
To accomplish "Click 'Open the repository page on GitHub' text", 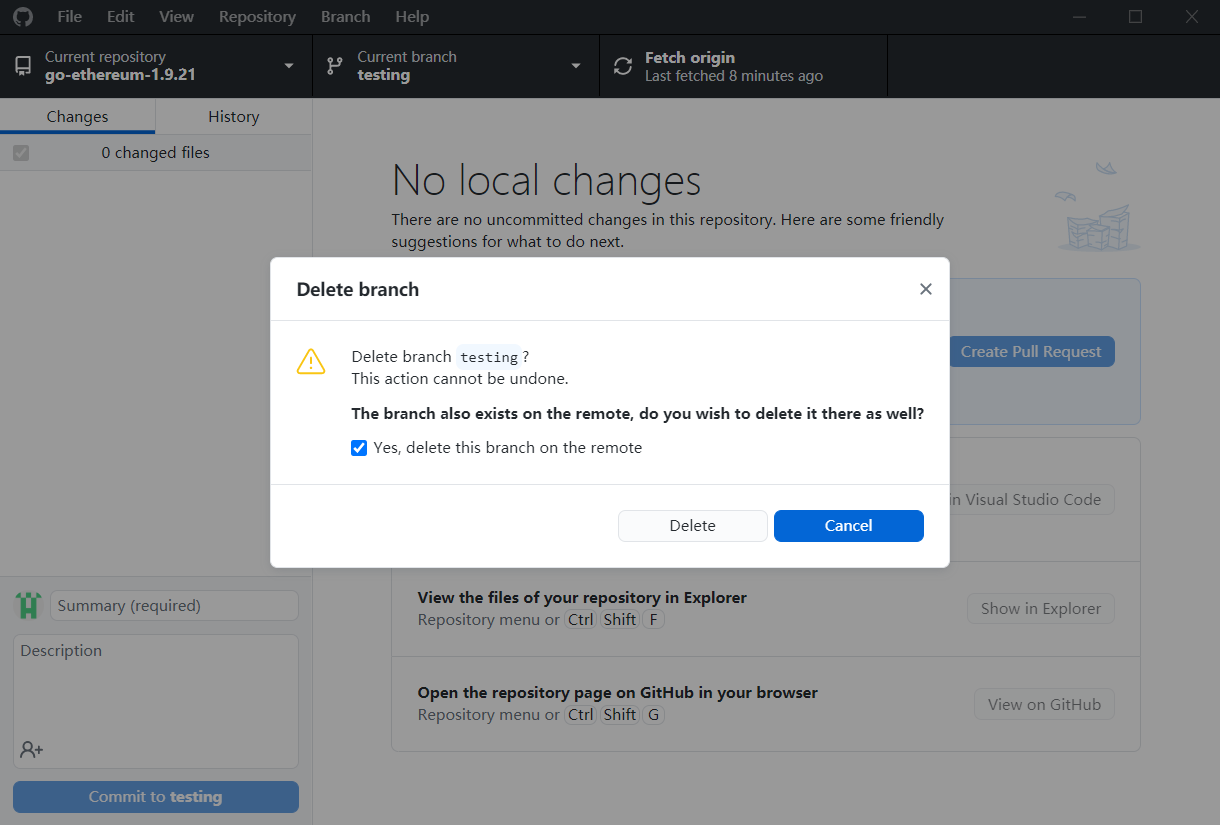I will coord(617,692).
